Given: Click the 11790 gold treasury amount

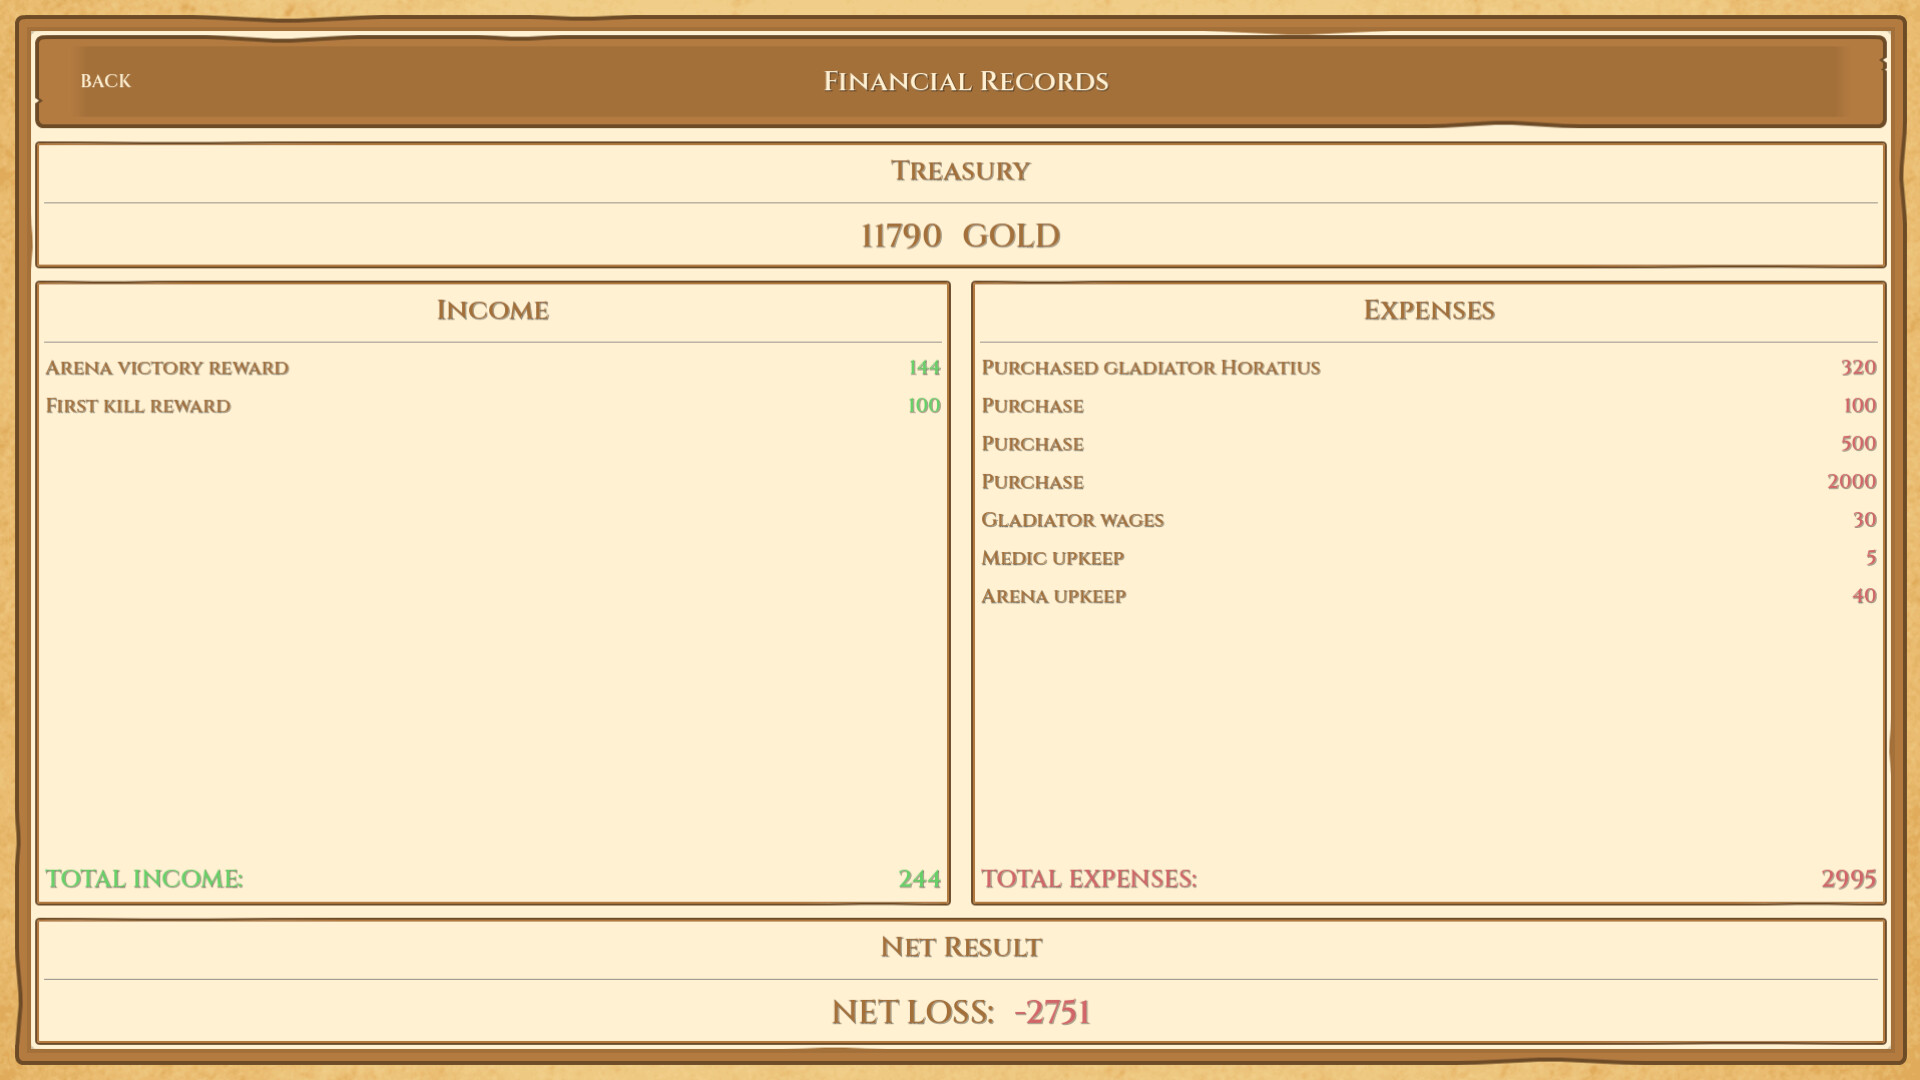Looking at the screenshot, I should tap(959, 235).
